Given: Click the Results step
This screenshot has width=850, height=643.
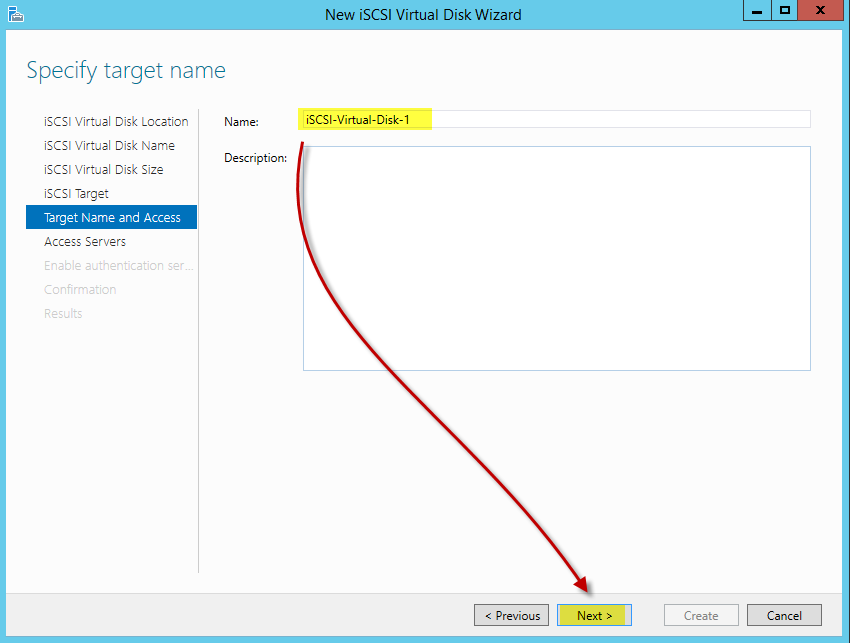Looking at the screenshot, I should pos(63,313).
